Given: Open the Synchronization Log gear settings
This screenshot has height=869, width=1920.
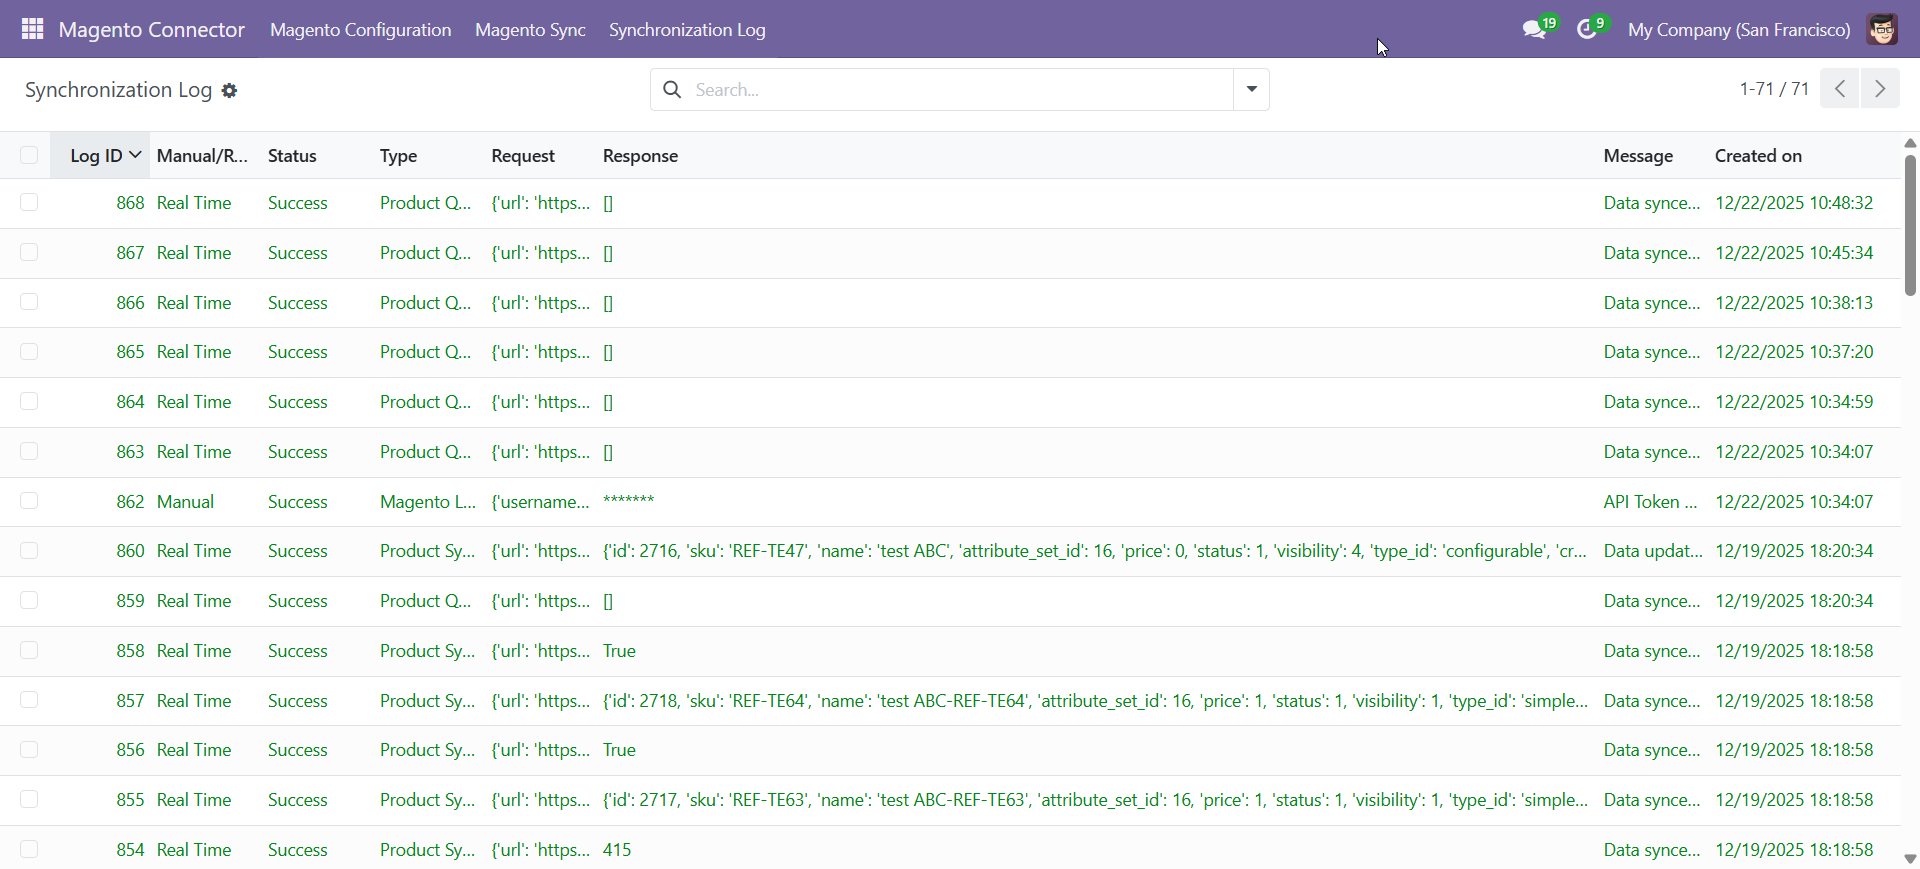Looking at the screenshot, I should pyautogui.click(x=229, y=91).
